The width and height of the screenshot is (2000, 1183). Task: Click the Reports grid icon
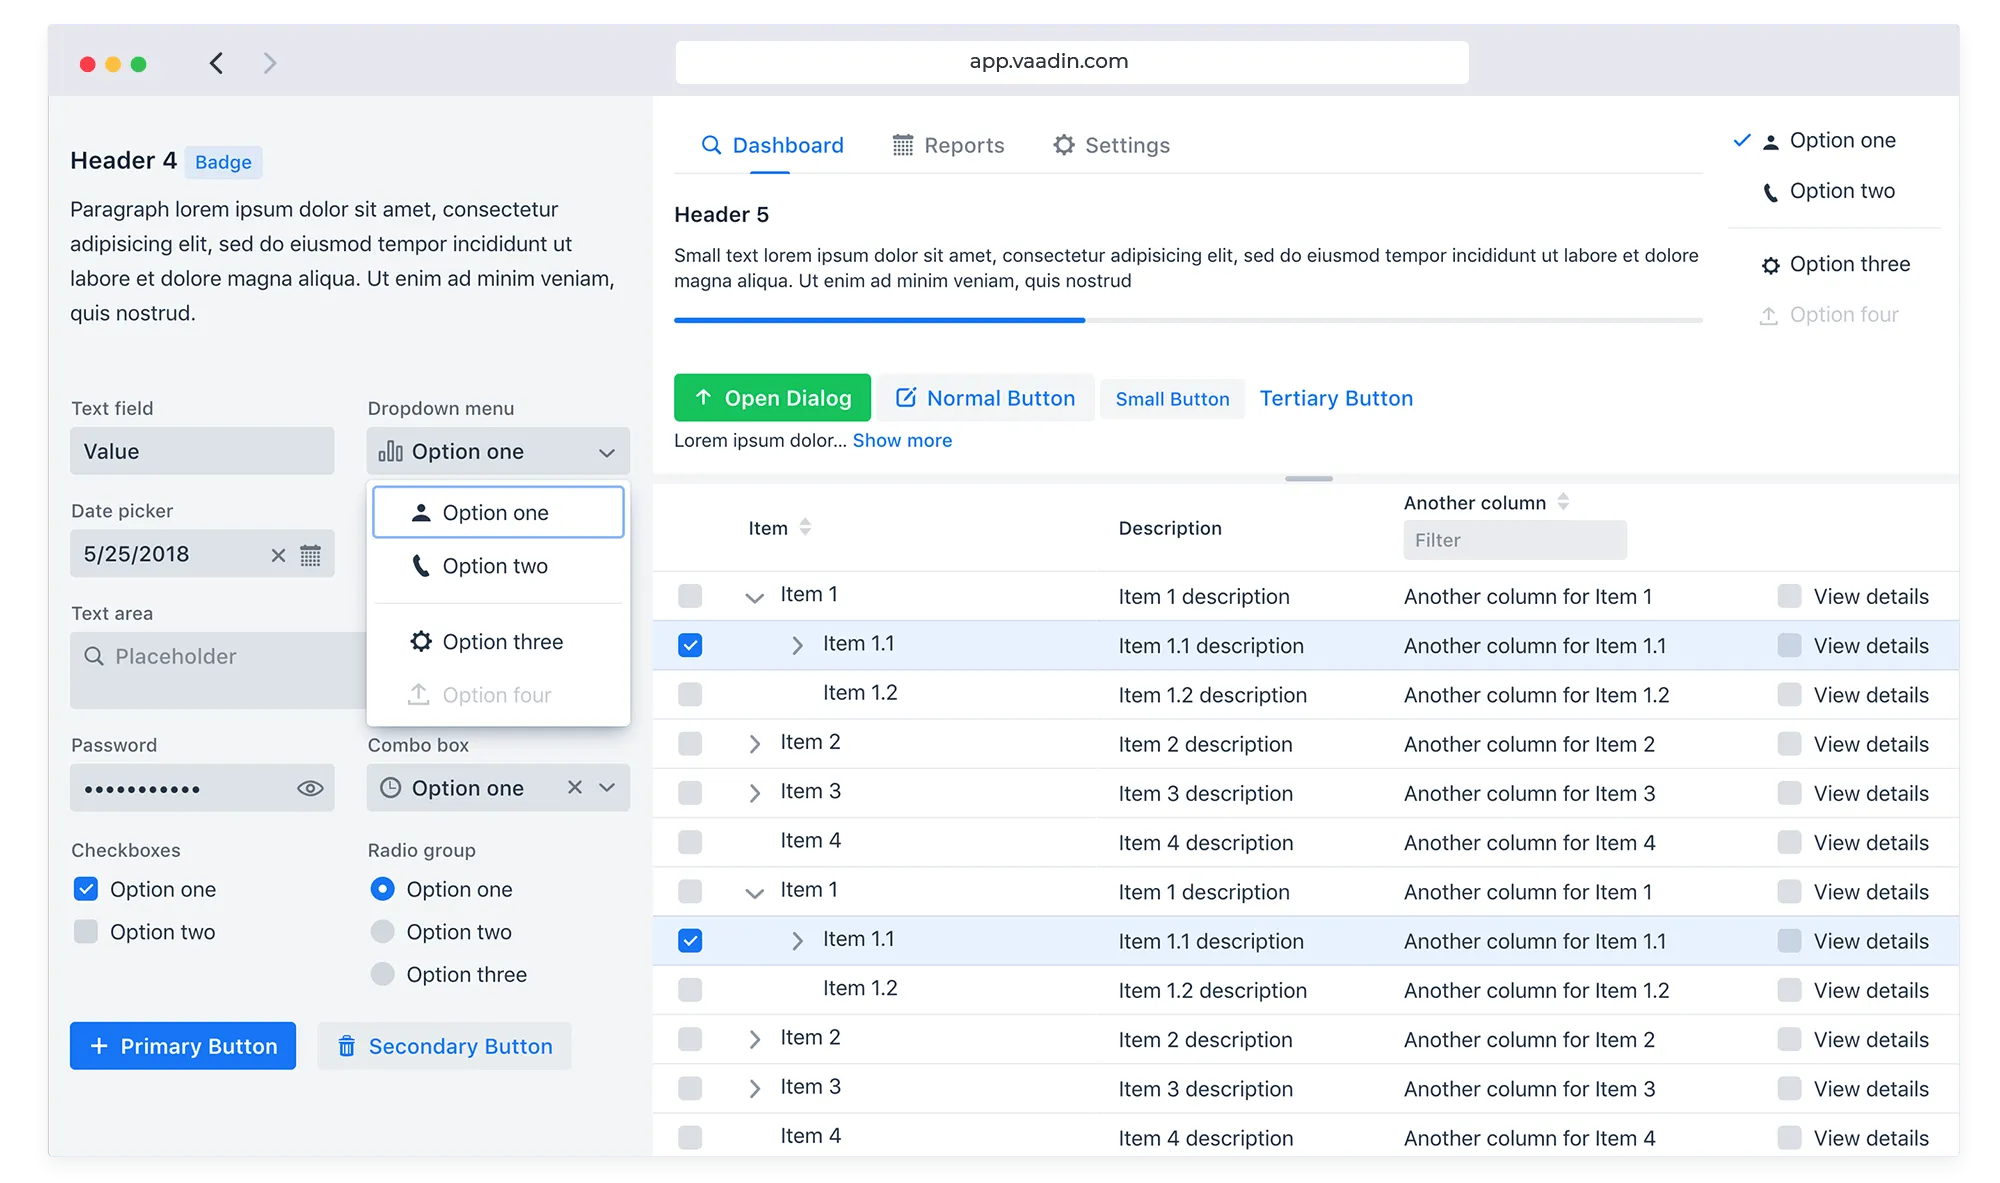tap(903, 145)
